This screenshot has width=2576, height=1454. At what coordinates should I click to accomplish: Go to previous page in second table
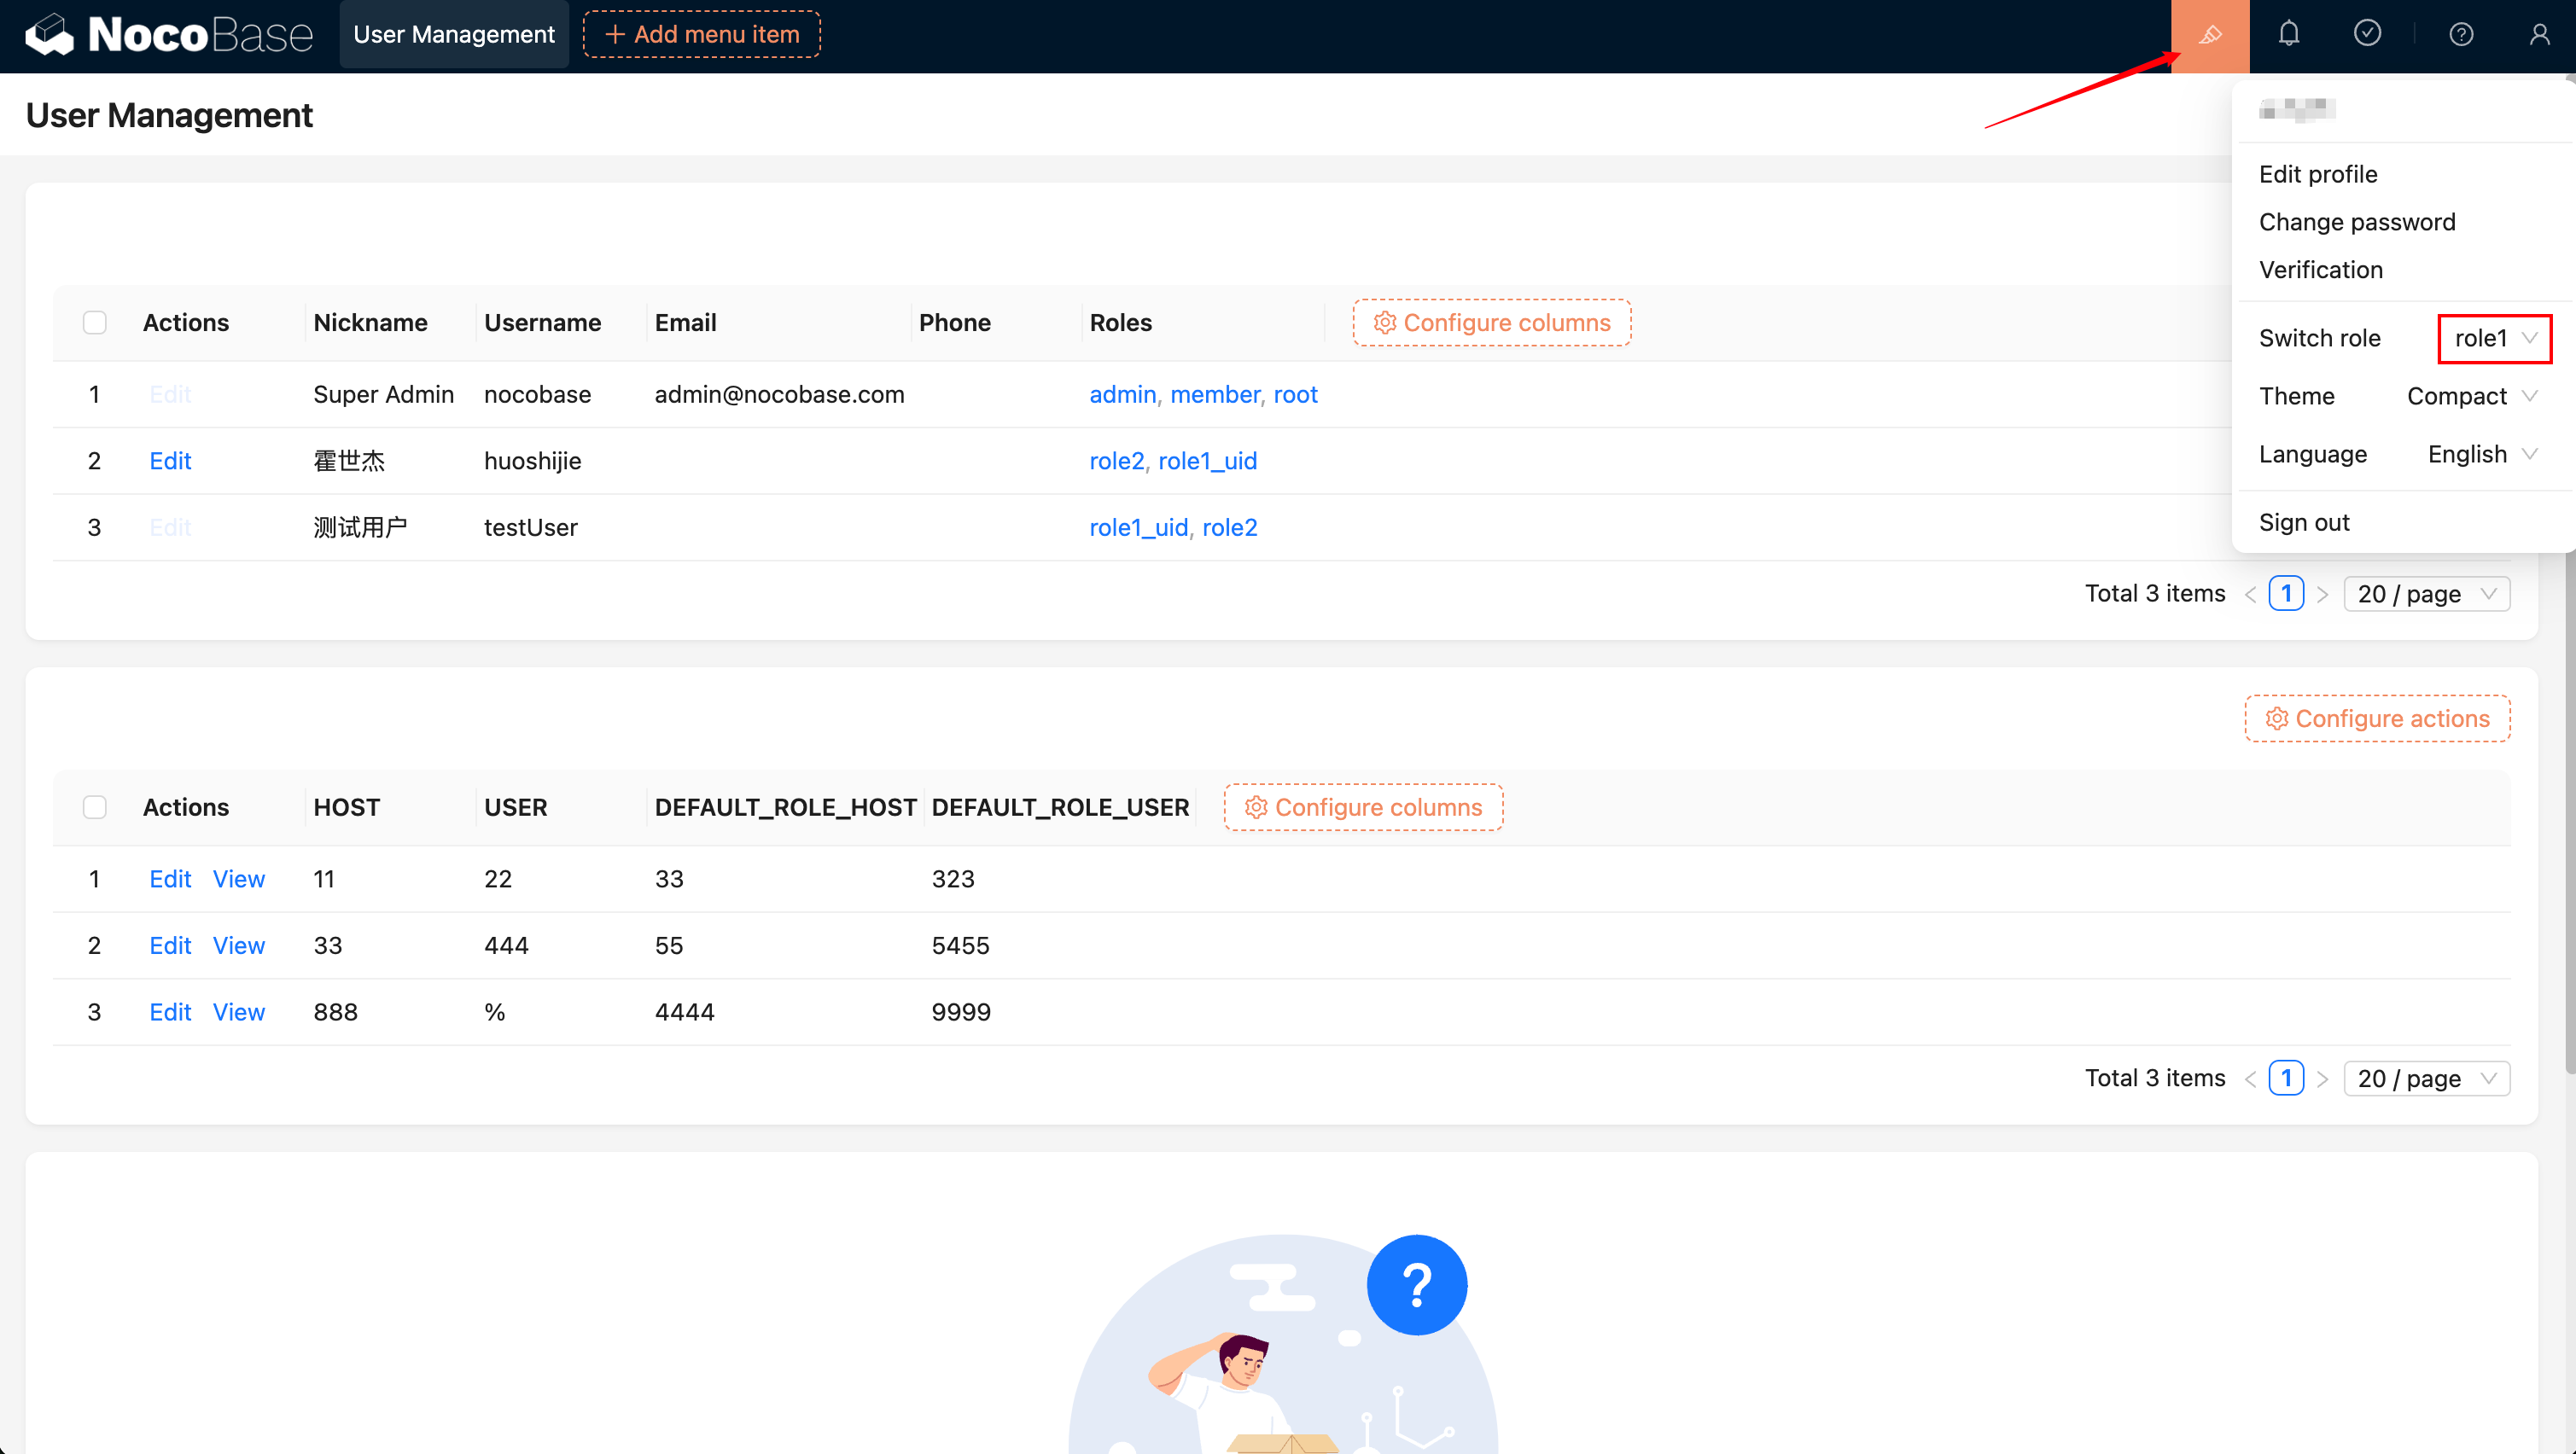[x=2250, y=1079]
